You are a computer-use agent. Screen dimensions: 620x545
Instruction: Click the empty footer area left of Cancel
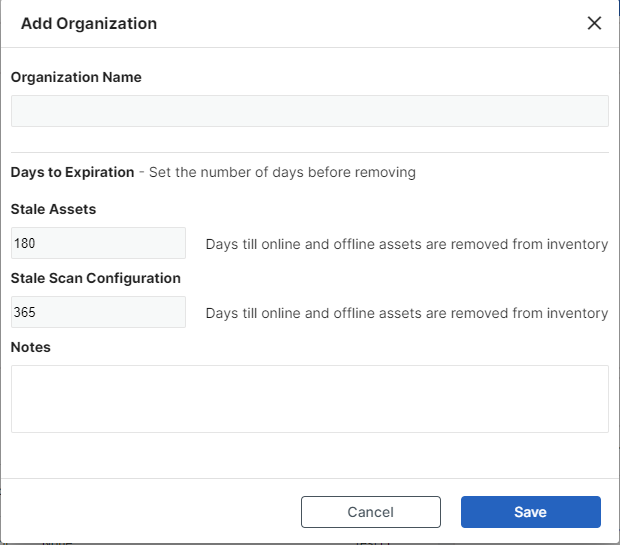[150, 512]
